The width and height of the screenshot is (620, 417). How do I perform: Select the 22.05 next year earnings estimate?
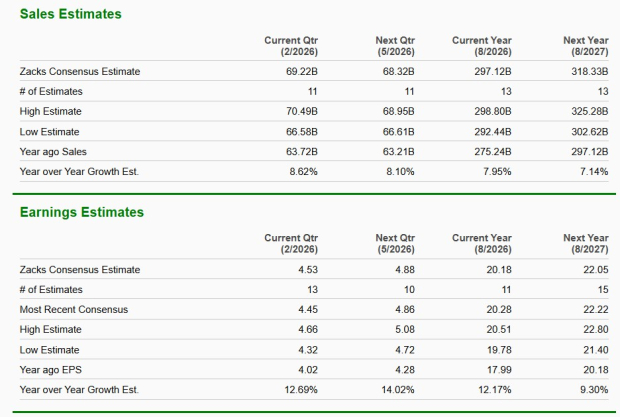click(x=595, y=269)
